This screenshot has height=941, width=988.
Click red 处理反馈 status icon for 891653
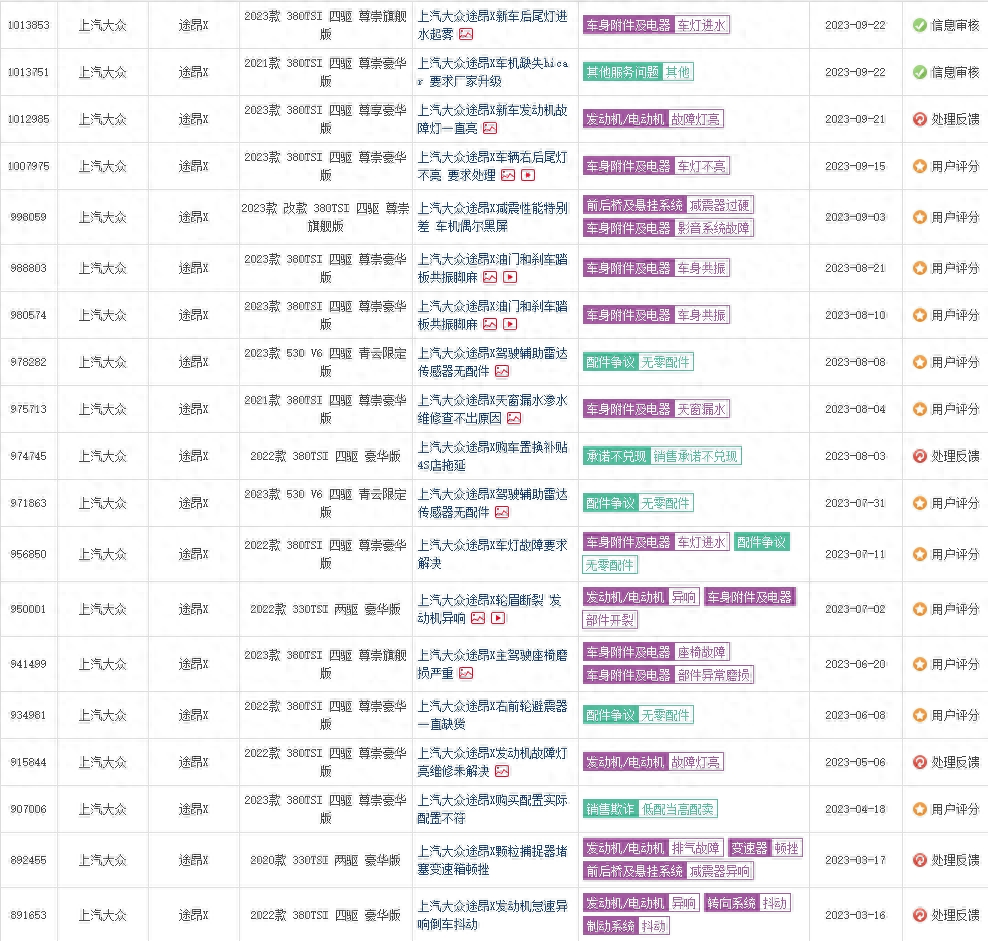tap(919, 915)
